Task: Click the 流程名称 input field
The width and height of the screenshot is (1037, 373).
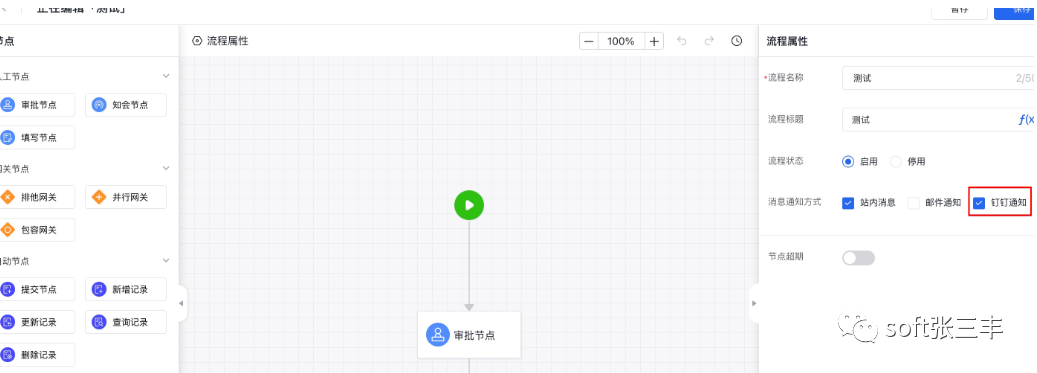Action: tap(939, 78)
